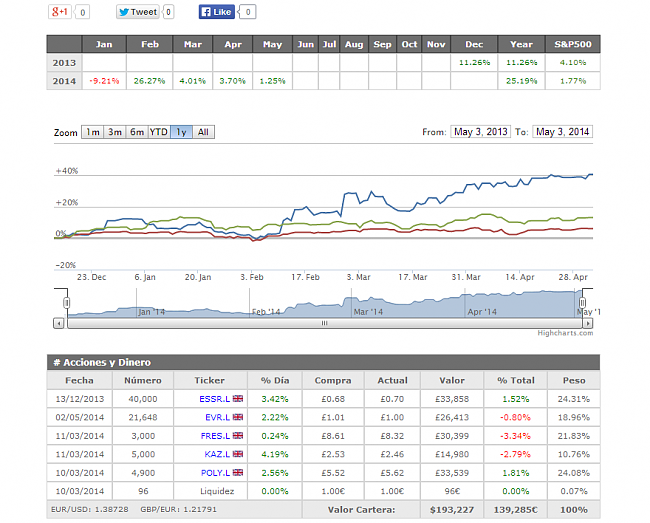Click the % Total column header
Screen dimensions: 650x523
coord(516,380)
